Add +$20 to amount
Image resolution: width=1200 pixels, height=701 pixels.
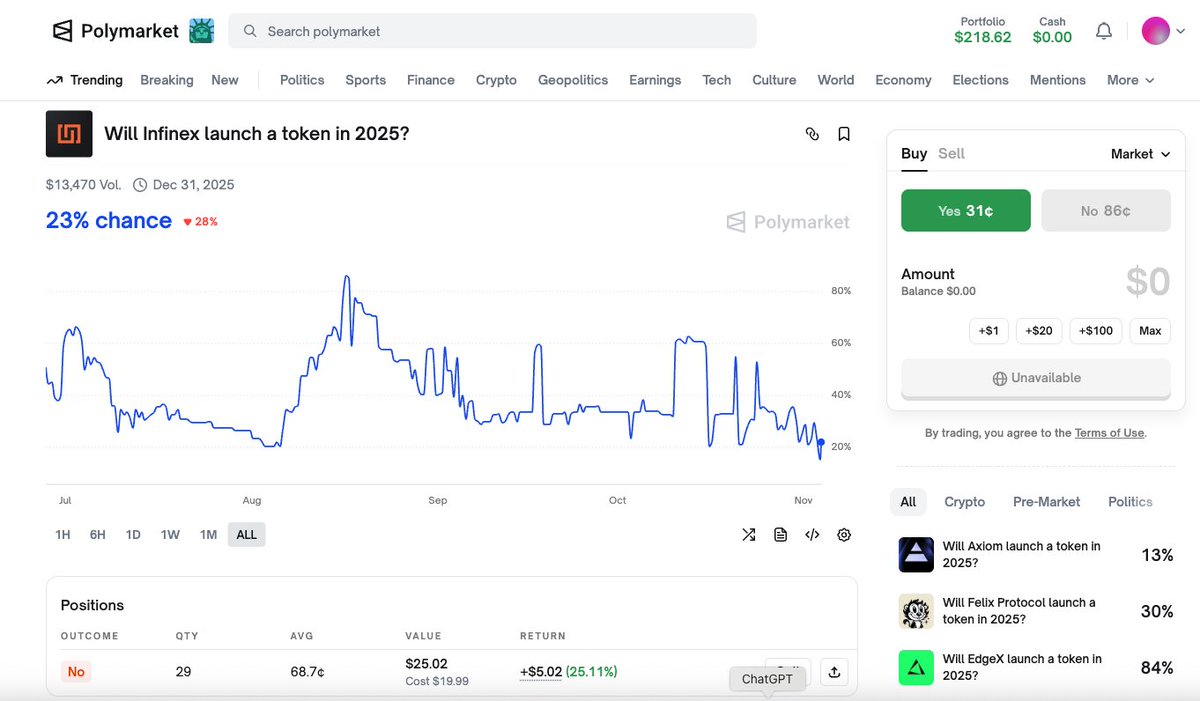tap(1039, 331)
